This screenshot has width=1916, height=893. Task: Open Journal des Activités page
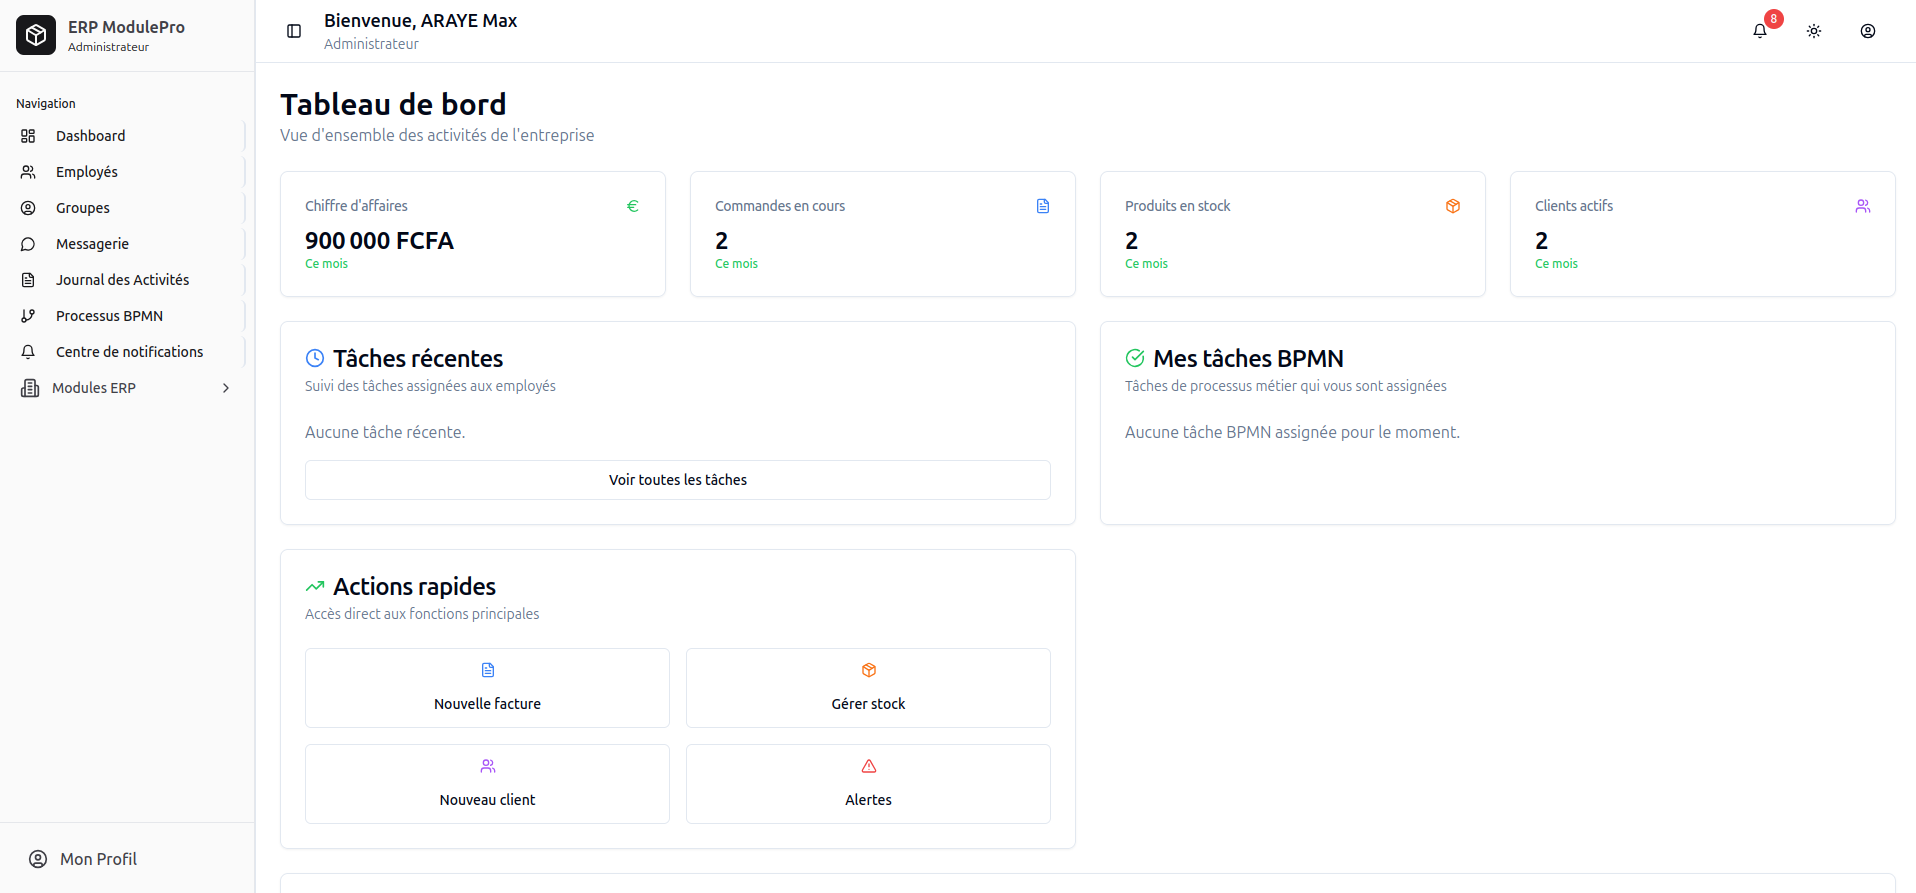[x=122, y=280]
